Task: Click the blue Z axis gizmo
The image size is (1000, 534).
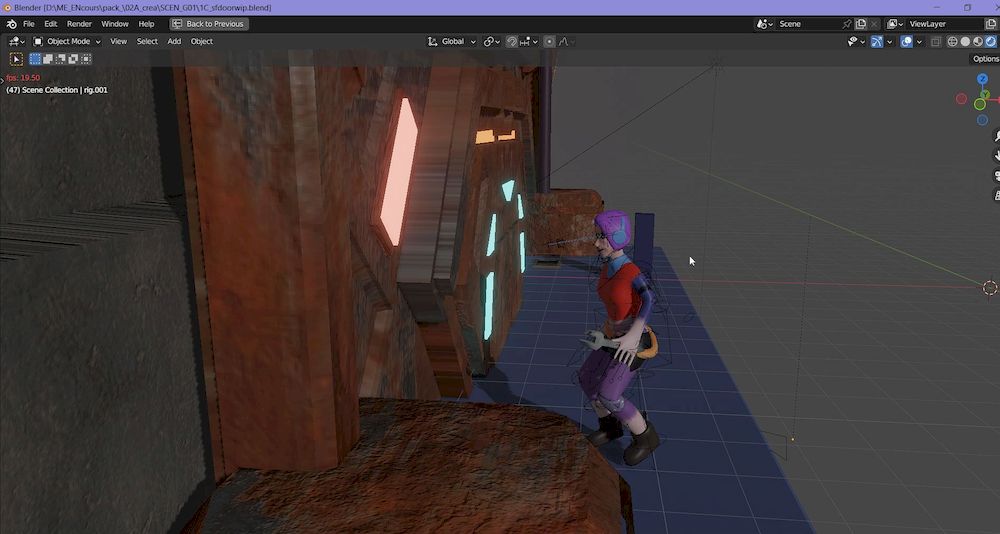Action: 982,79
